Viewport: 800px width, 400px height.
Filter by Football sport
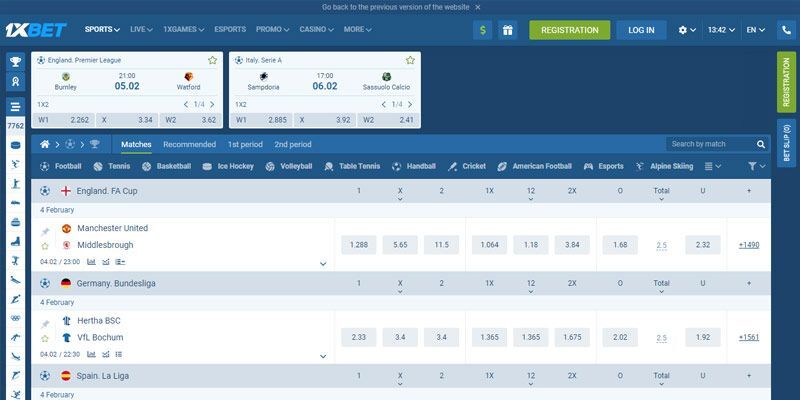pyautogui.click(x=61, y=166)
